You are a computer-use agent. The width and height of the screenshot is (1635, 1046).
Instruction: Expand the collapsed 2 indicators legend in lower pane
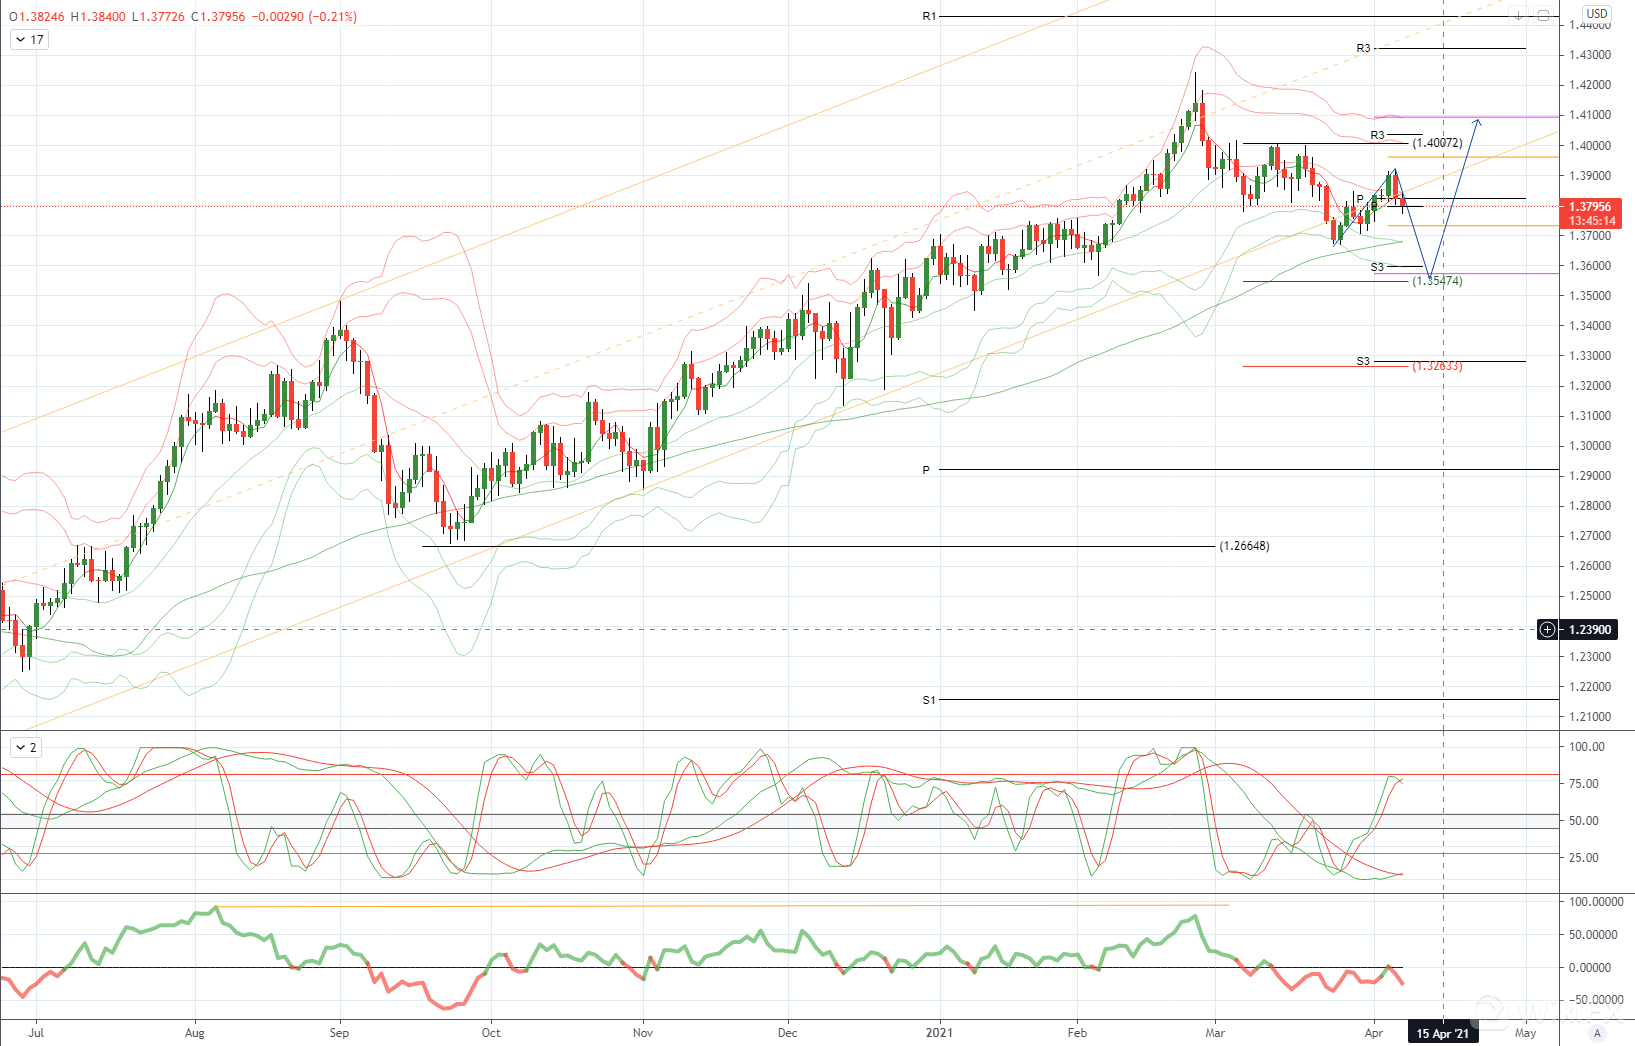point(25,747)
